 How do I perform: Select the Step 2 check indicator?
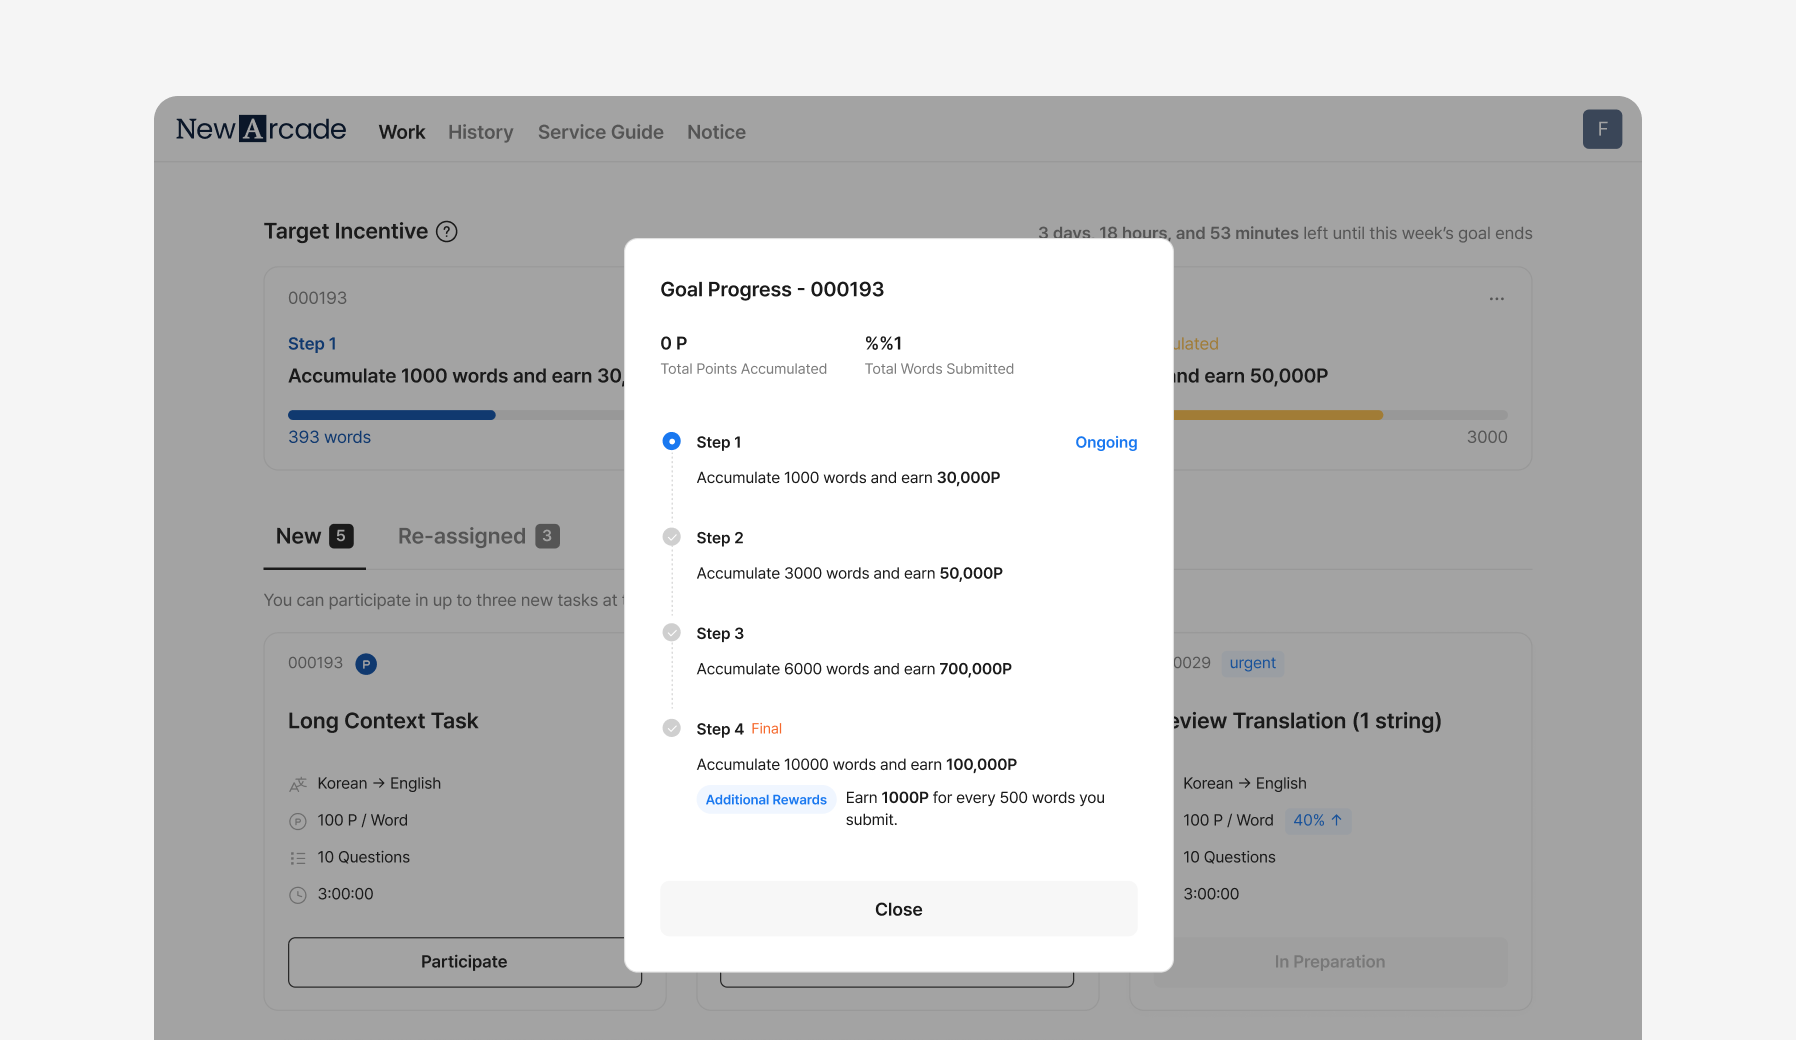[x=672, y=537]
